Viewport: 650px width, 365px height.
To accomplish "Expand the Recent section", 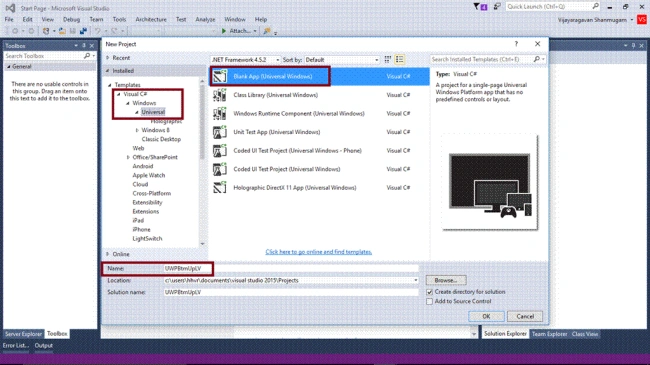I will coord(108,58).
